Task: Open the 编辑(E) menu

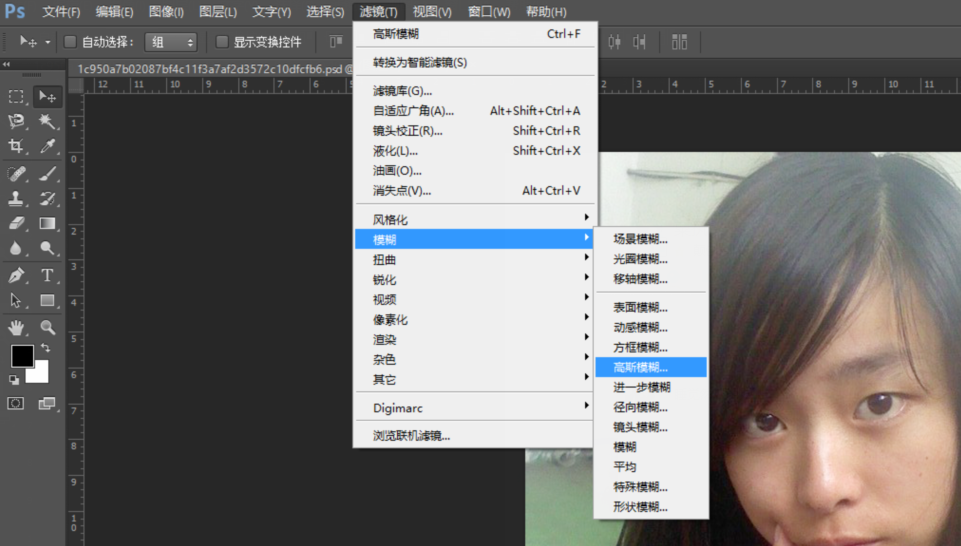Action: tap(114, 12)
